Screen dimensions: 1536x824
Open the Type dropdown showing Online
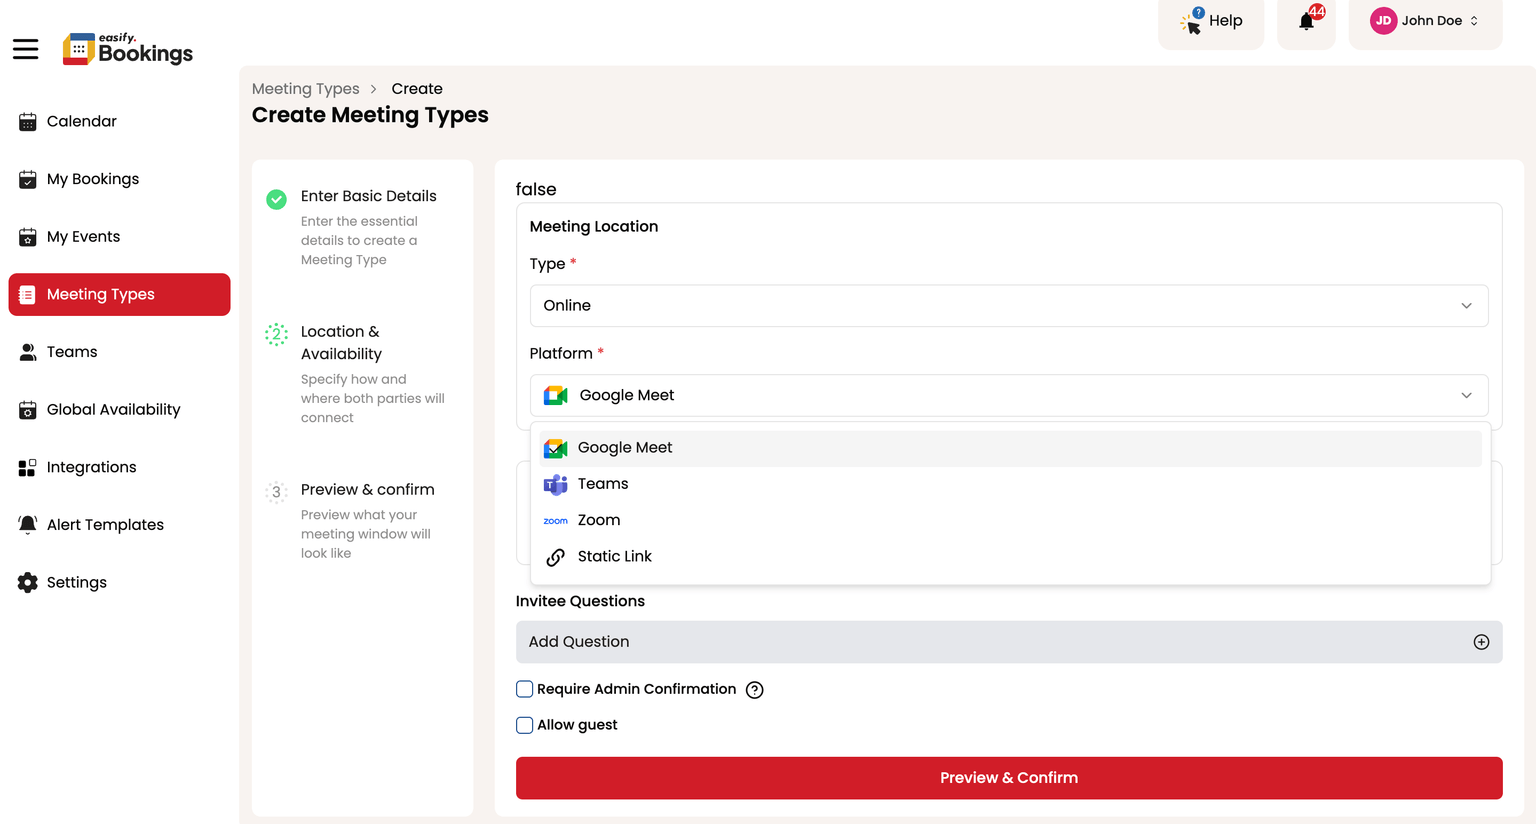point(1008,306)
